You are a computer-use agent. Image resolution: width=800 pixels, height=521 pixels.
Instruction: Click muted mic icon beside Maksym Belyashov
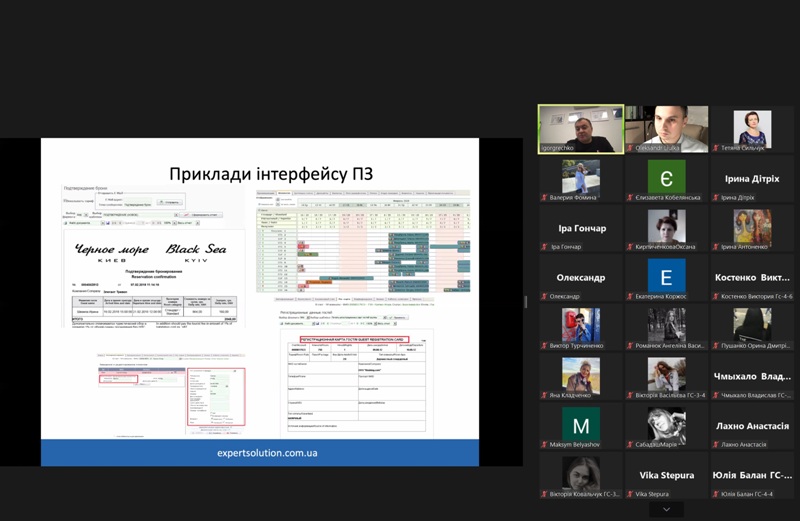tap(545, 445)
